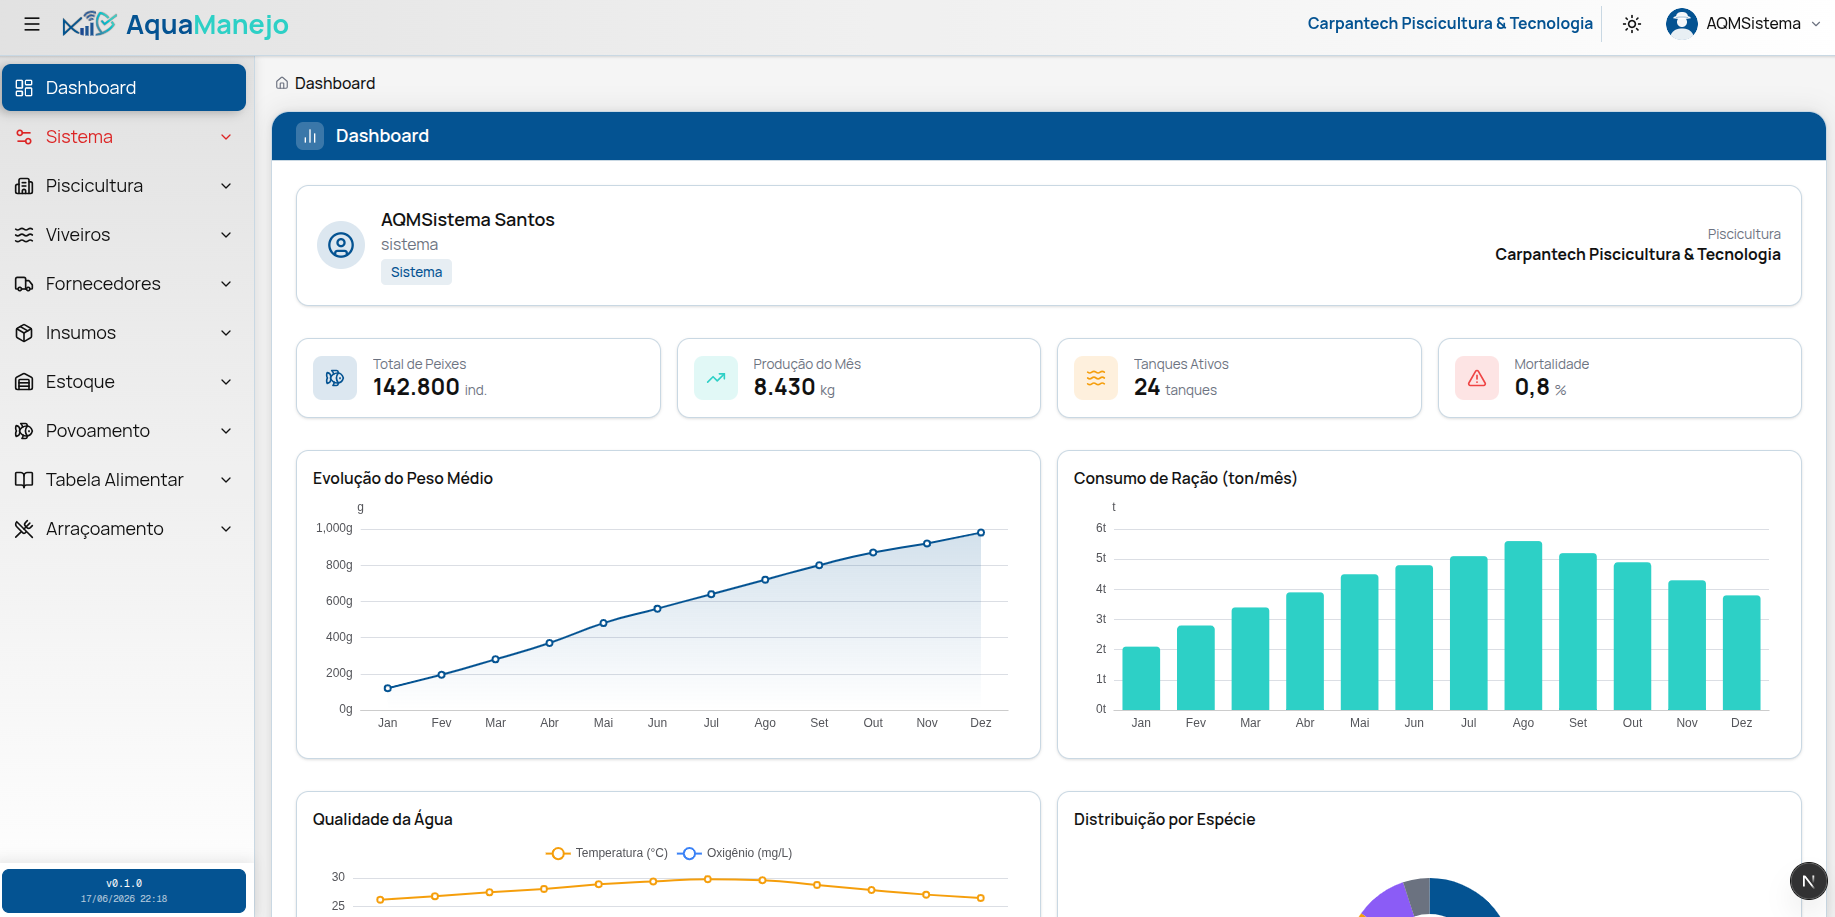This screenshot has width=1835, height=917.
Task: Click the Mortalidade warning triangle icon
Action: click(1477, 378)
